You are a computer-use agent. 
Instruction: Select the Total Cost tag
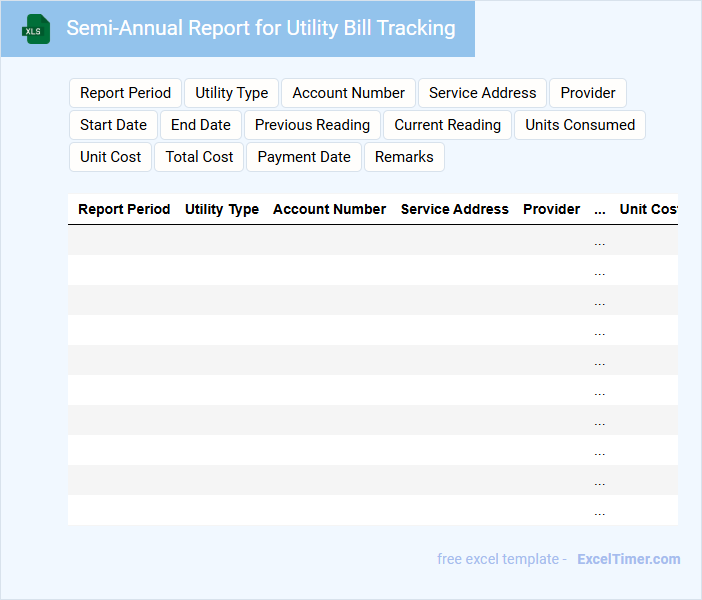click(199, 157)
